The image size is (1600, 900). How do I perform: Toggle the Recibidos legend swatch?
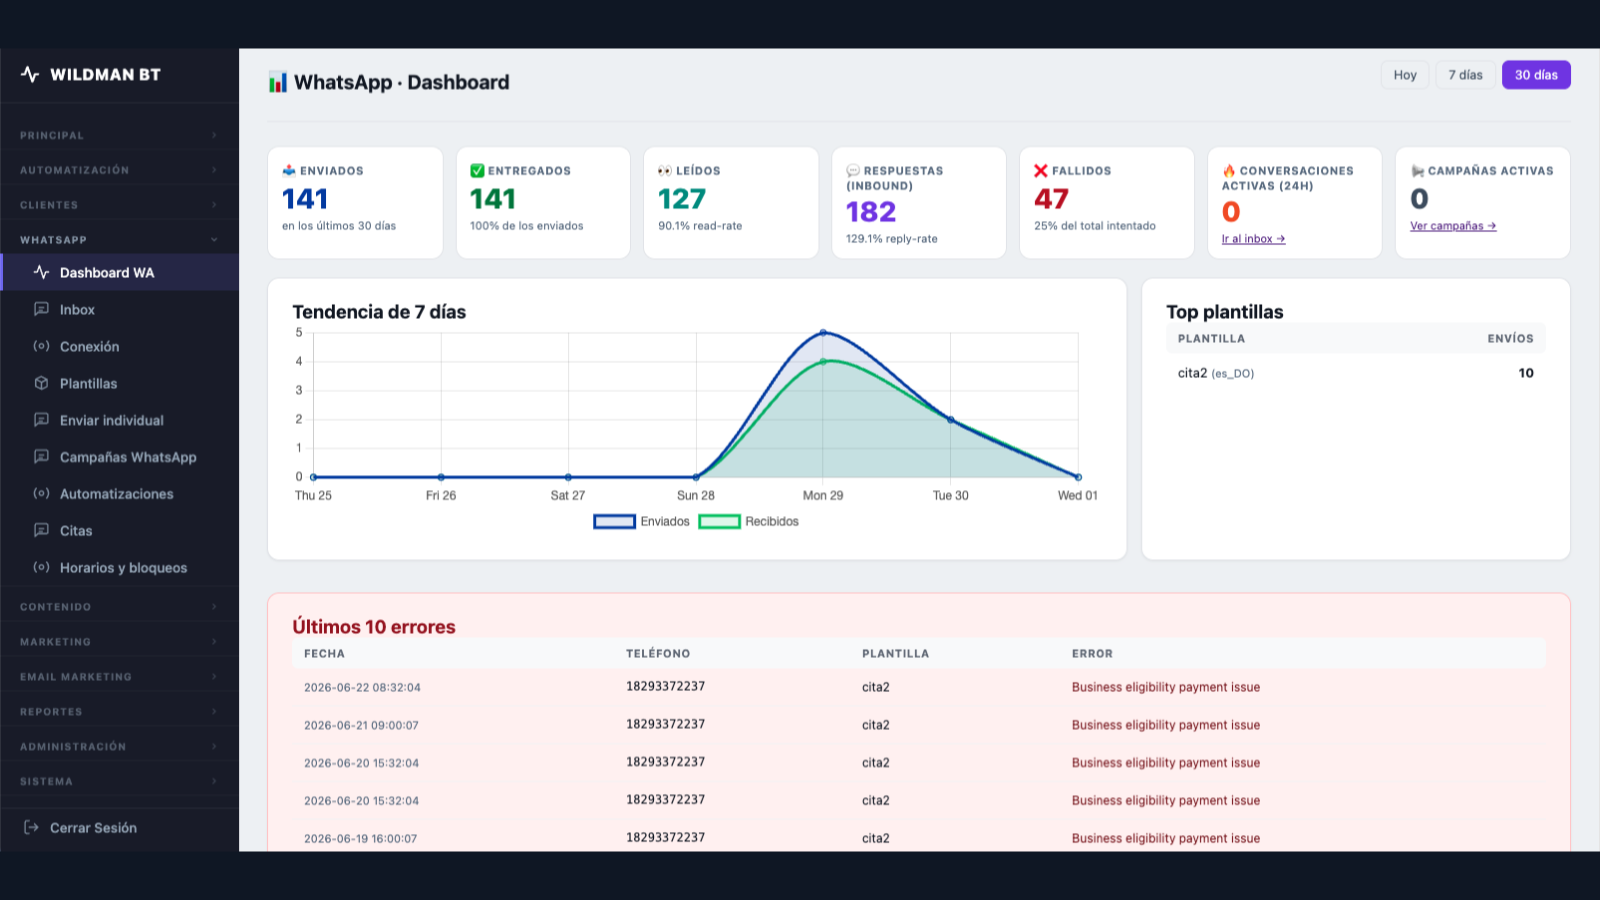click(x=719, y=521)
